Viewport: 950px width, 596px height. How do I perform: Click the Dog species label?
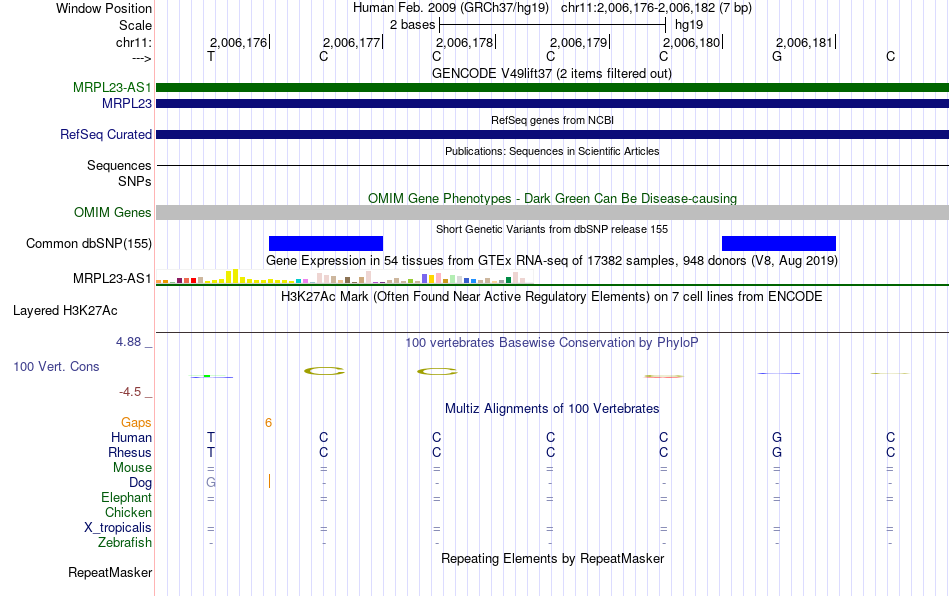pyautogui.click(x=141, y=483)
